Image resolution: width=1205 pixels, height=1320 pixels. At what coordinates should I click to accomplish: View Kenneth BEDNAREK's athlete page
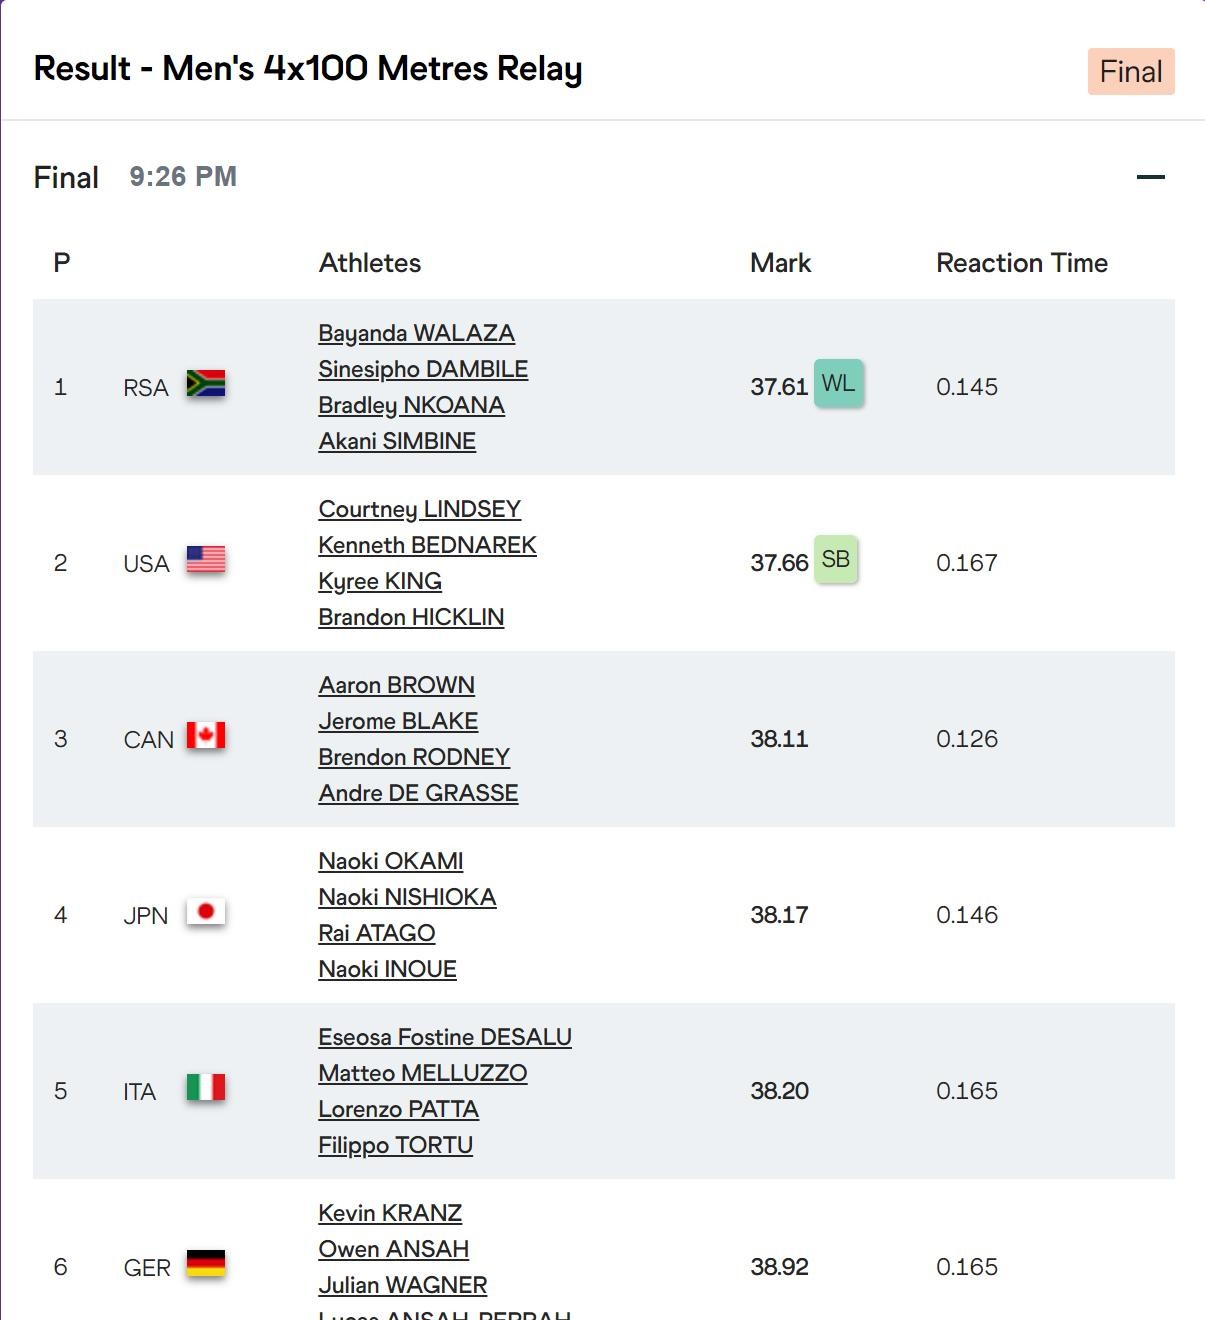(428, 545)
